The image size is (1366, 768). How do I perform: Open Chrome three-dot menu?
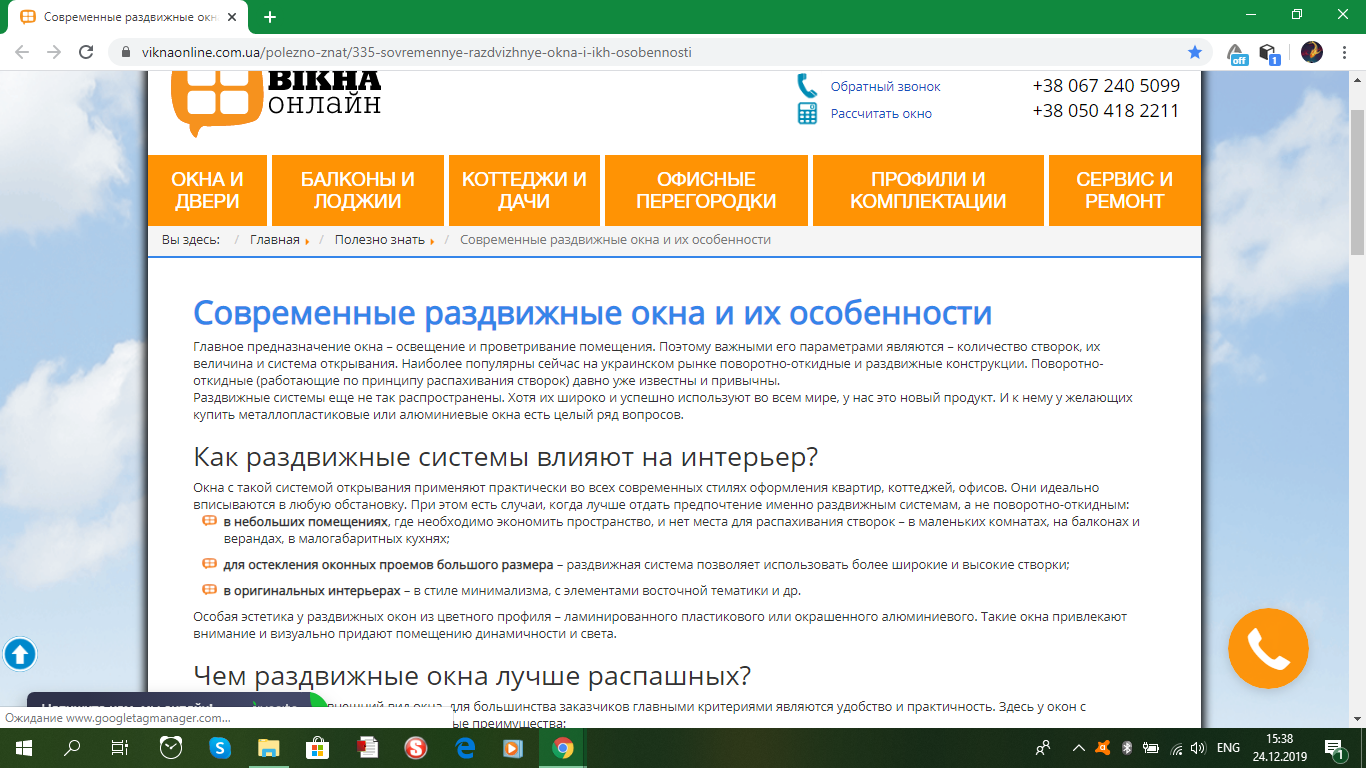1345,52
